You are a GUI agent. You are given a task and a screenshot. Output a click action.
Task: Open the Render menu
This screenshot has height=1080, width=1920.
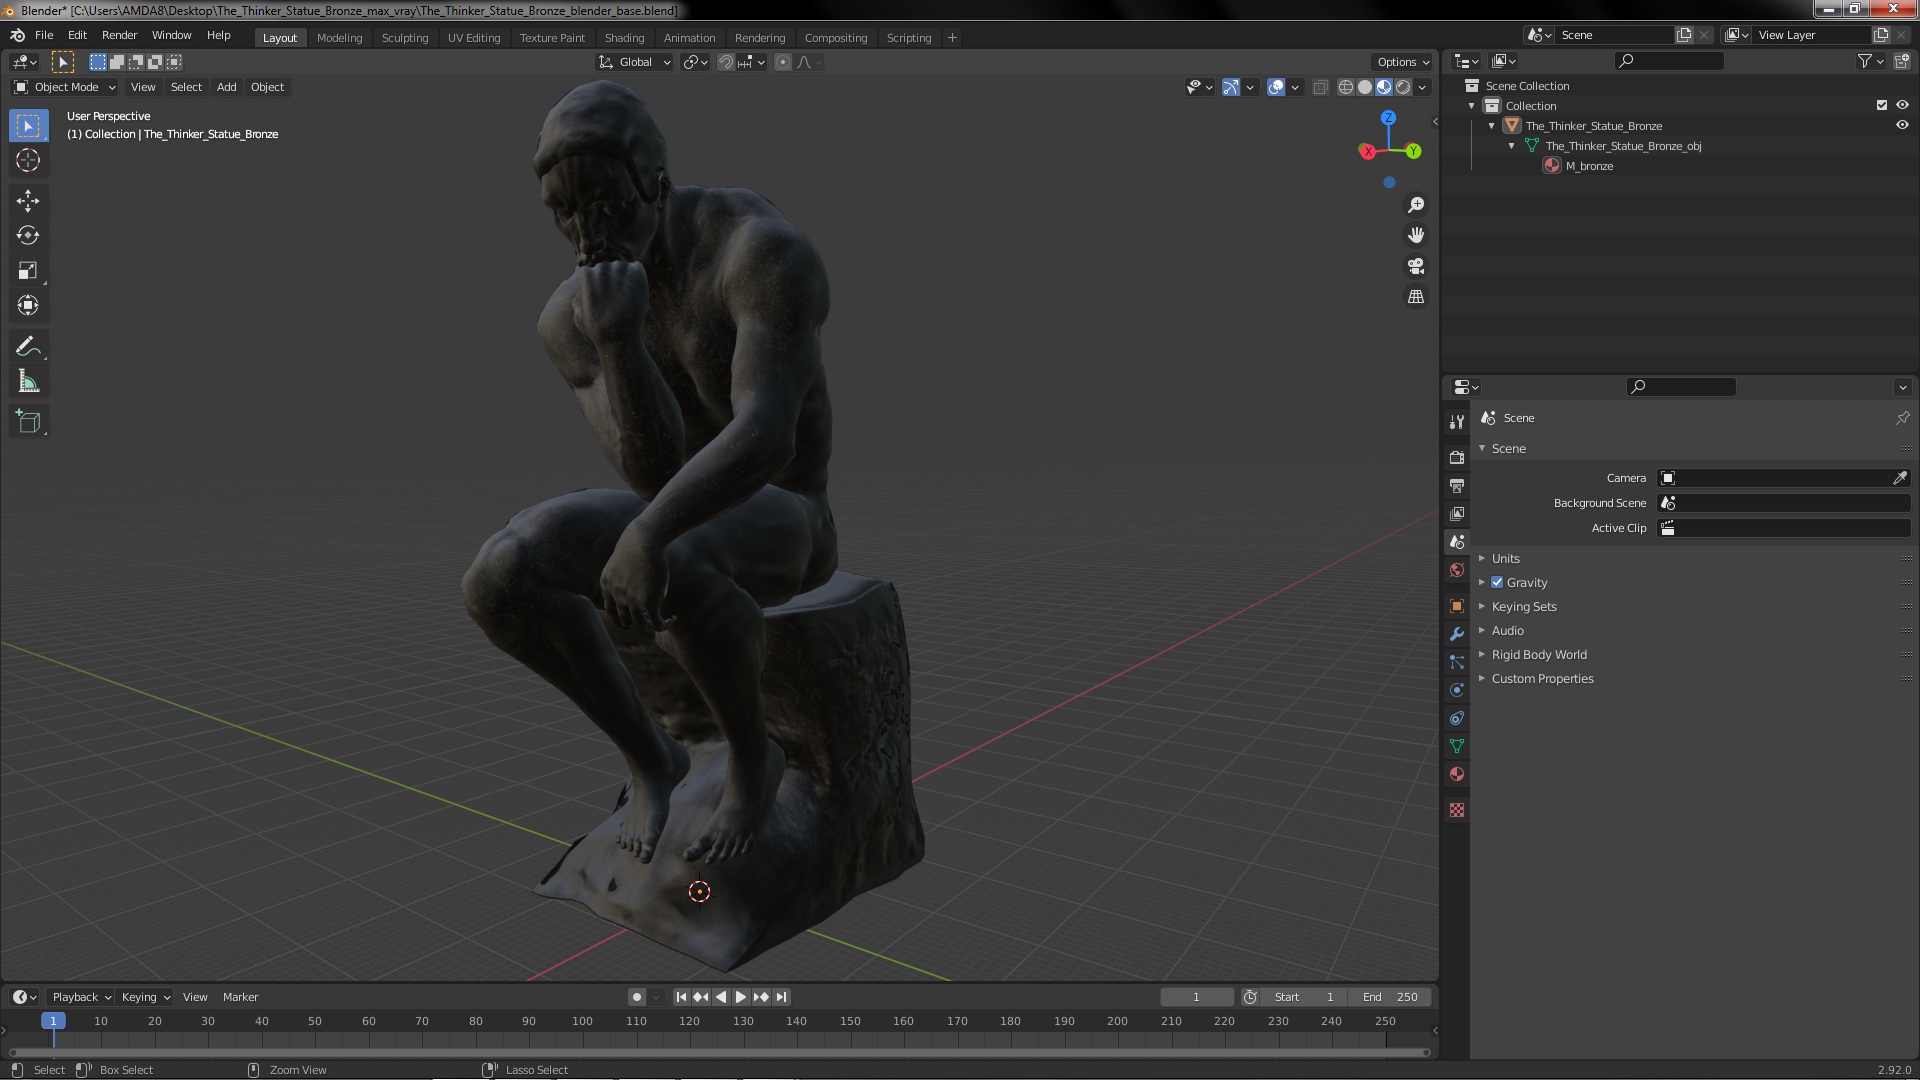tap(119, 35)
